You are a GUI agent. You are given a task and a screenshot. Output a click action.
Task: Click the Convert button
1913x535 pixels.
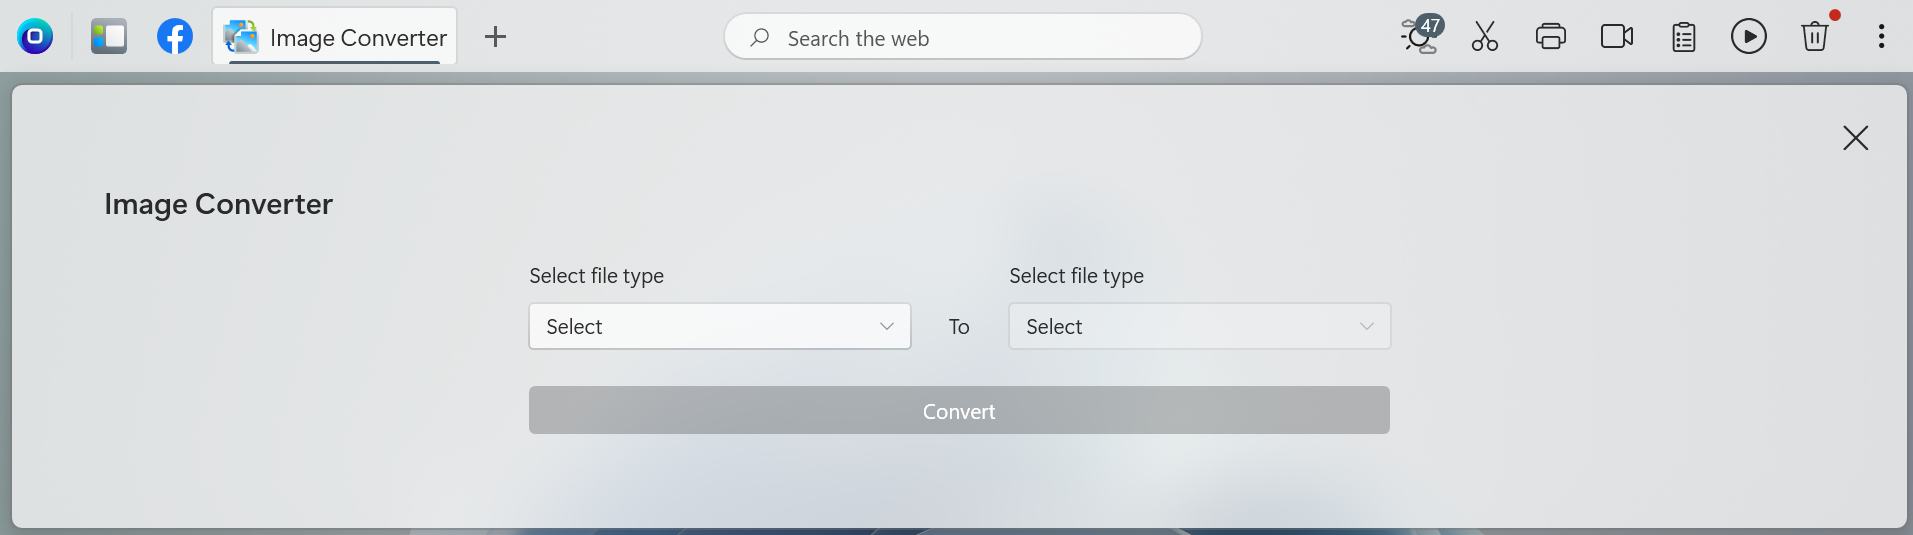pos(959,410)
